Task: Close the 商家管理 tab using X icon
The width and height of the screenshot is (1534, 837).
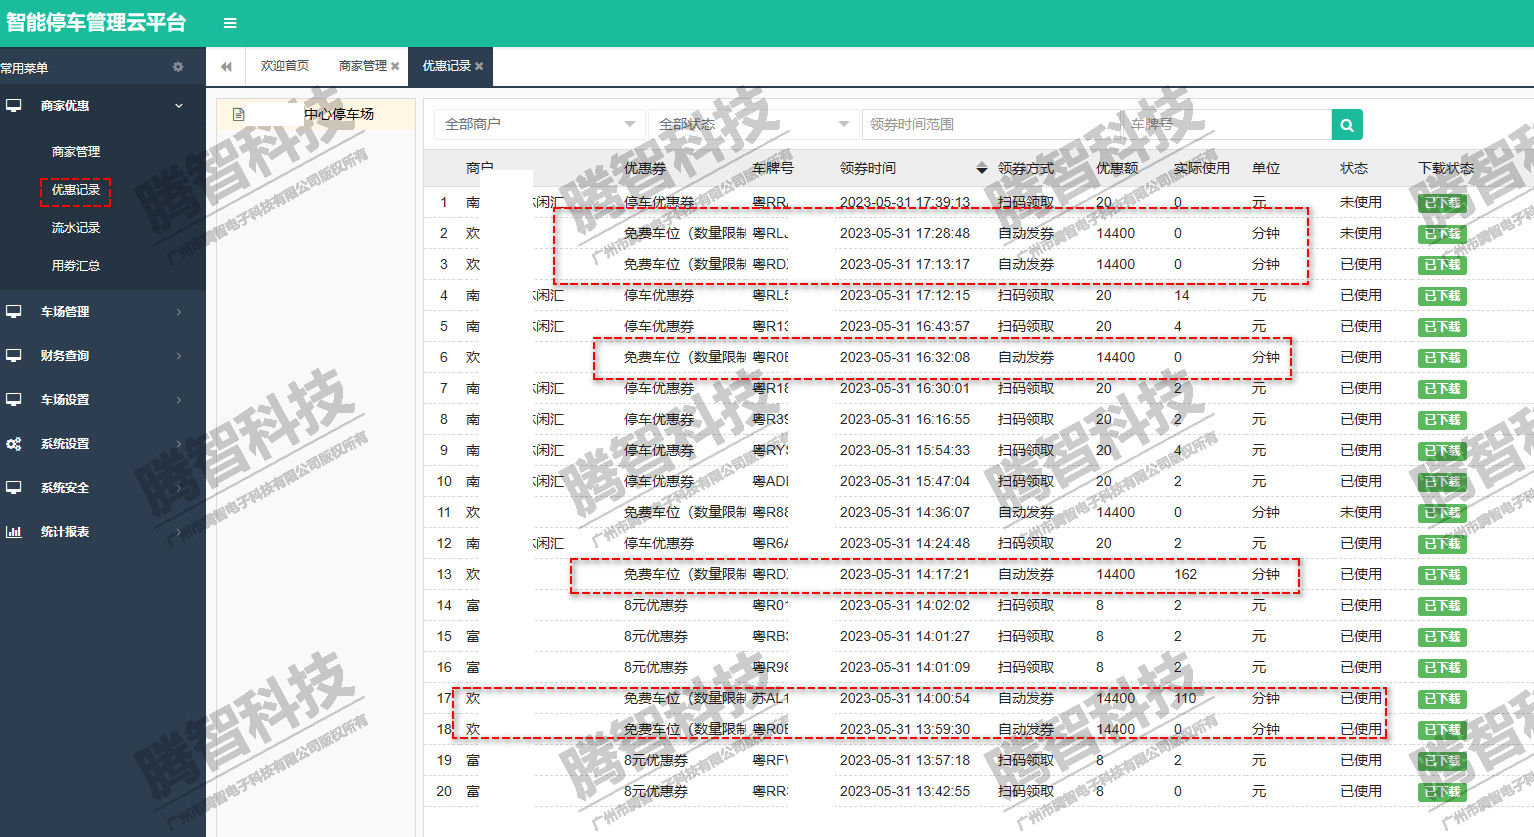Action: (x=395, y=66)
